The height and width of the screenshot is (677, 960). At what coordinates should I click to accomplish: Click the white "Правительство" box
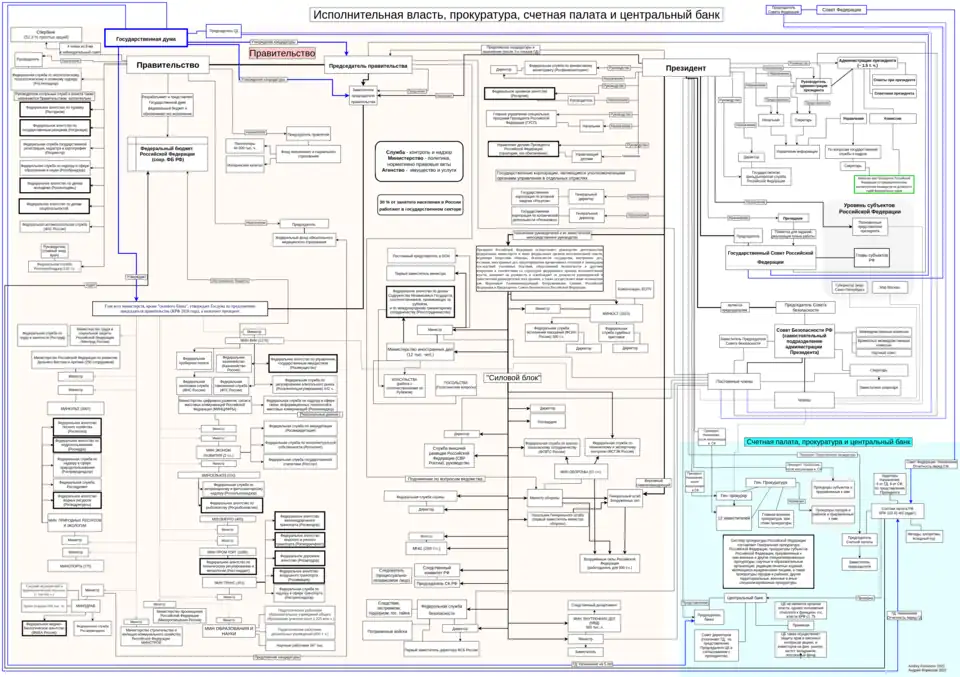pos(163,65)
